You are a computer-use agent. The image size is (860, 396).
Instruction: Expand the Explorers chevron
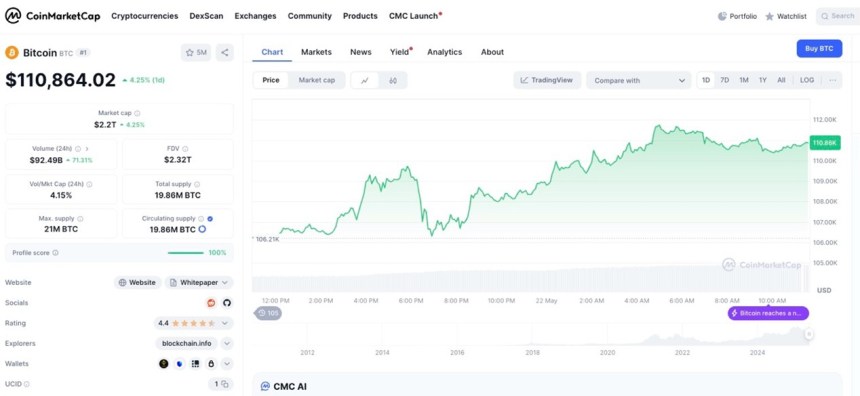227,343
